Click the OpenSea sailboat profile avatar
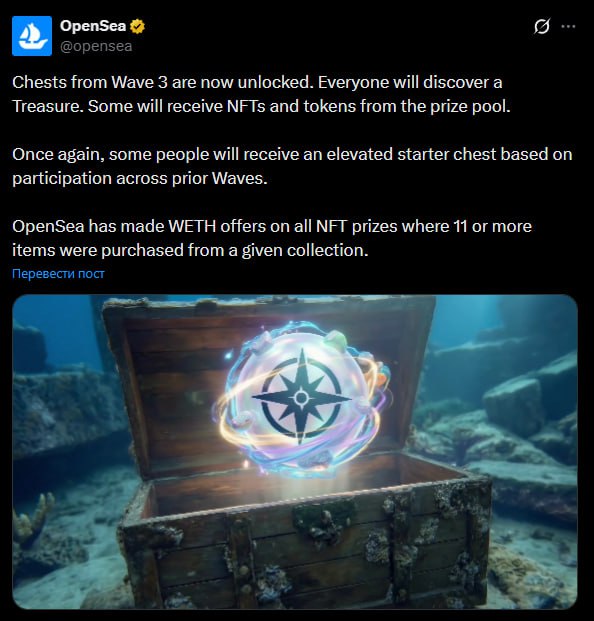Image resolution: width=594 pixels, height=621 pixels. (32, 36)
